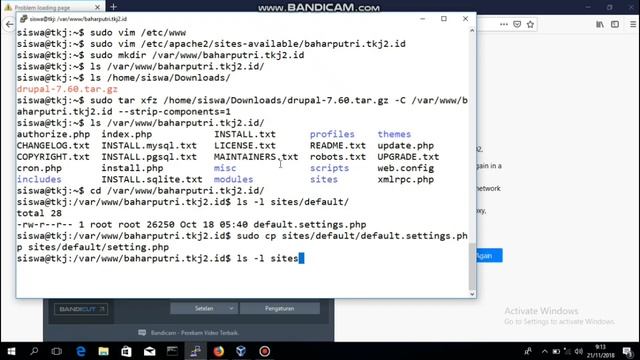Click 'xmlrpc.php' in file listing
This screenshot has height=360, width=640.
pos(405,180)
